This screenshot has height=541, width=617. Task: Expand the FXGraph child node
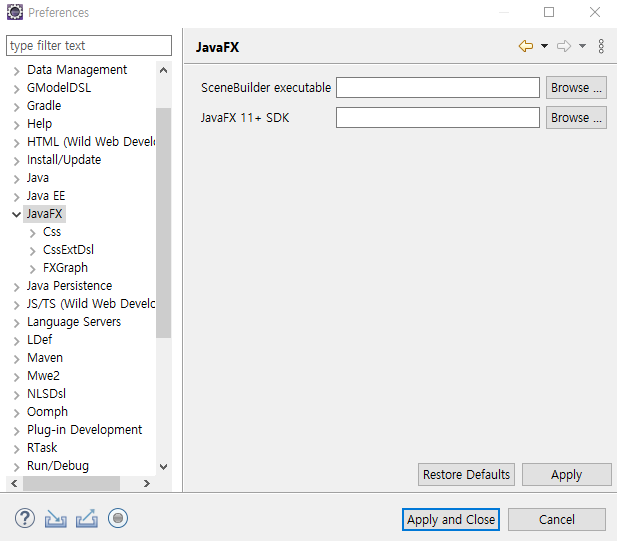pos(32,269)
